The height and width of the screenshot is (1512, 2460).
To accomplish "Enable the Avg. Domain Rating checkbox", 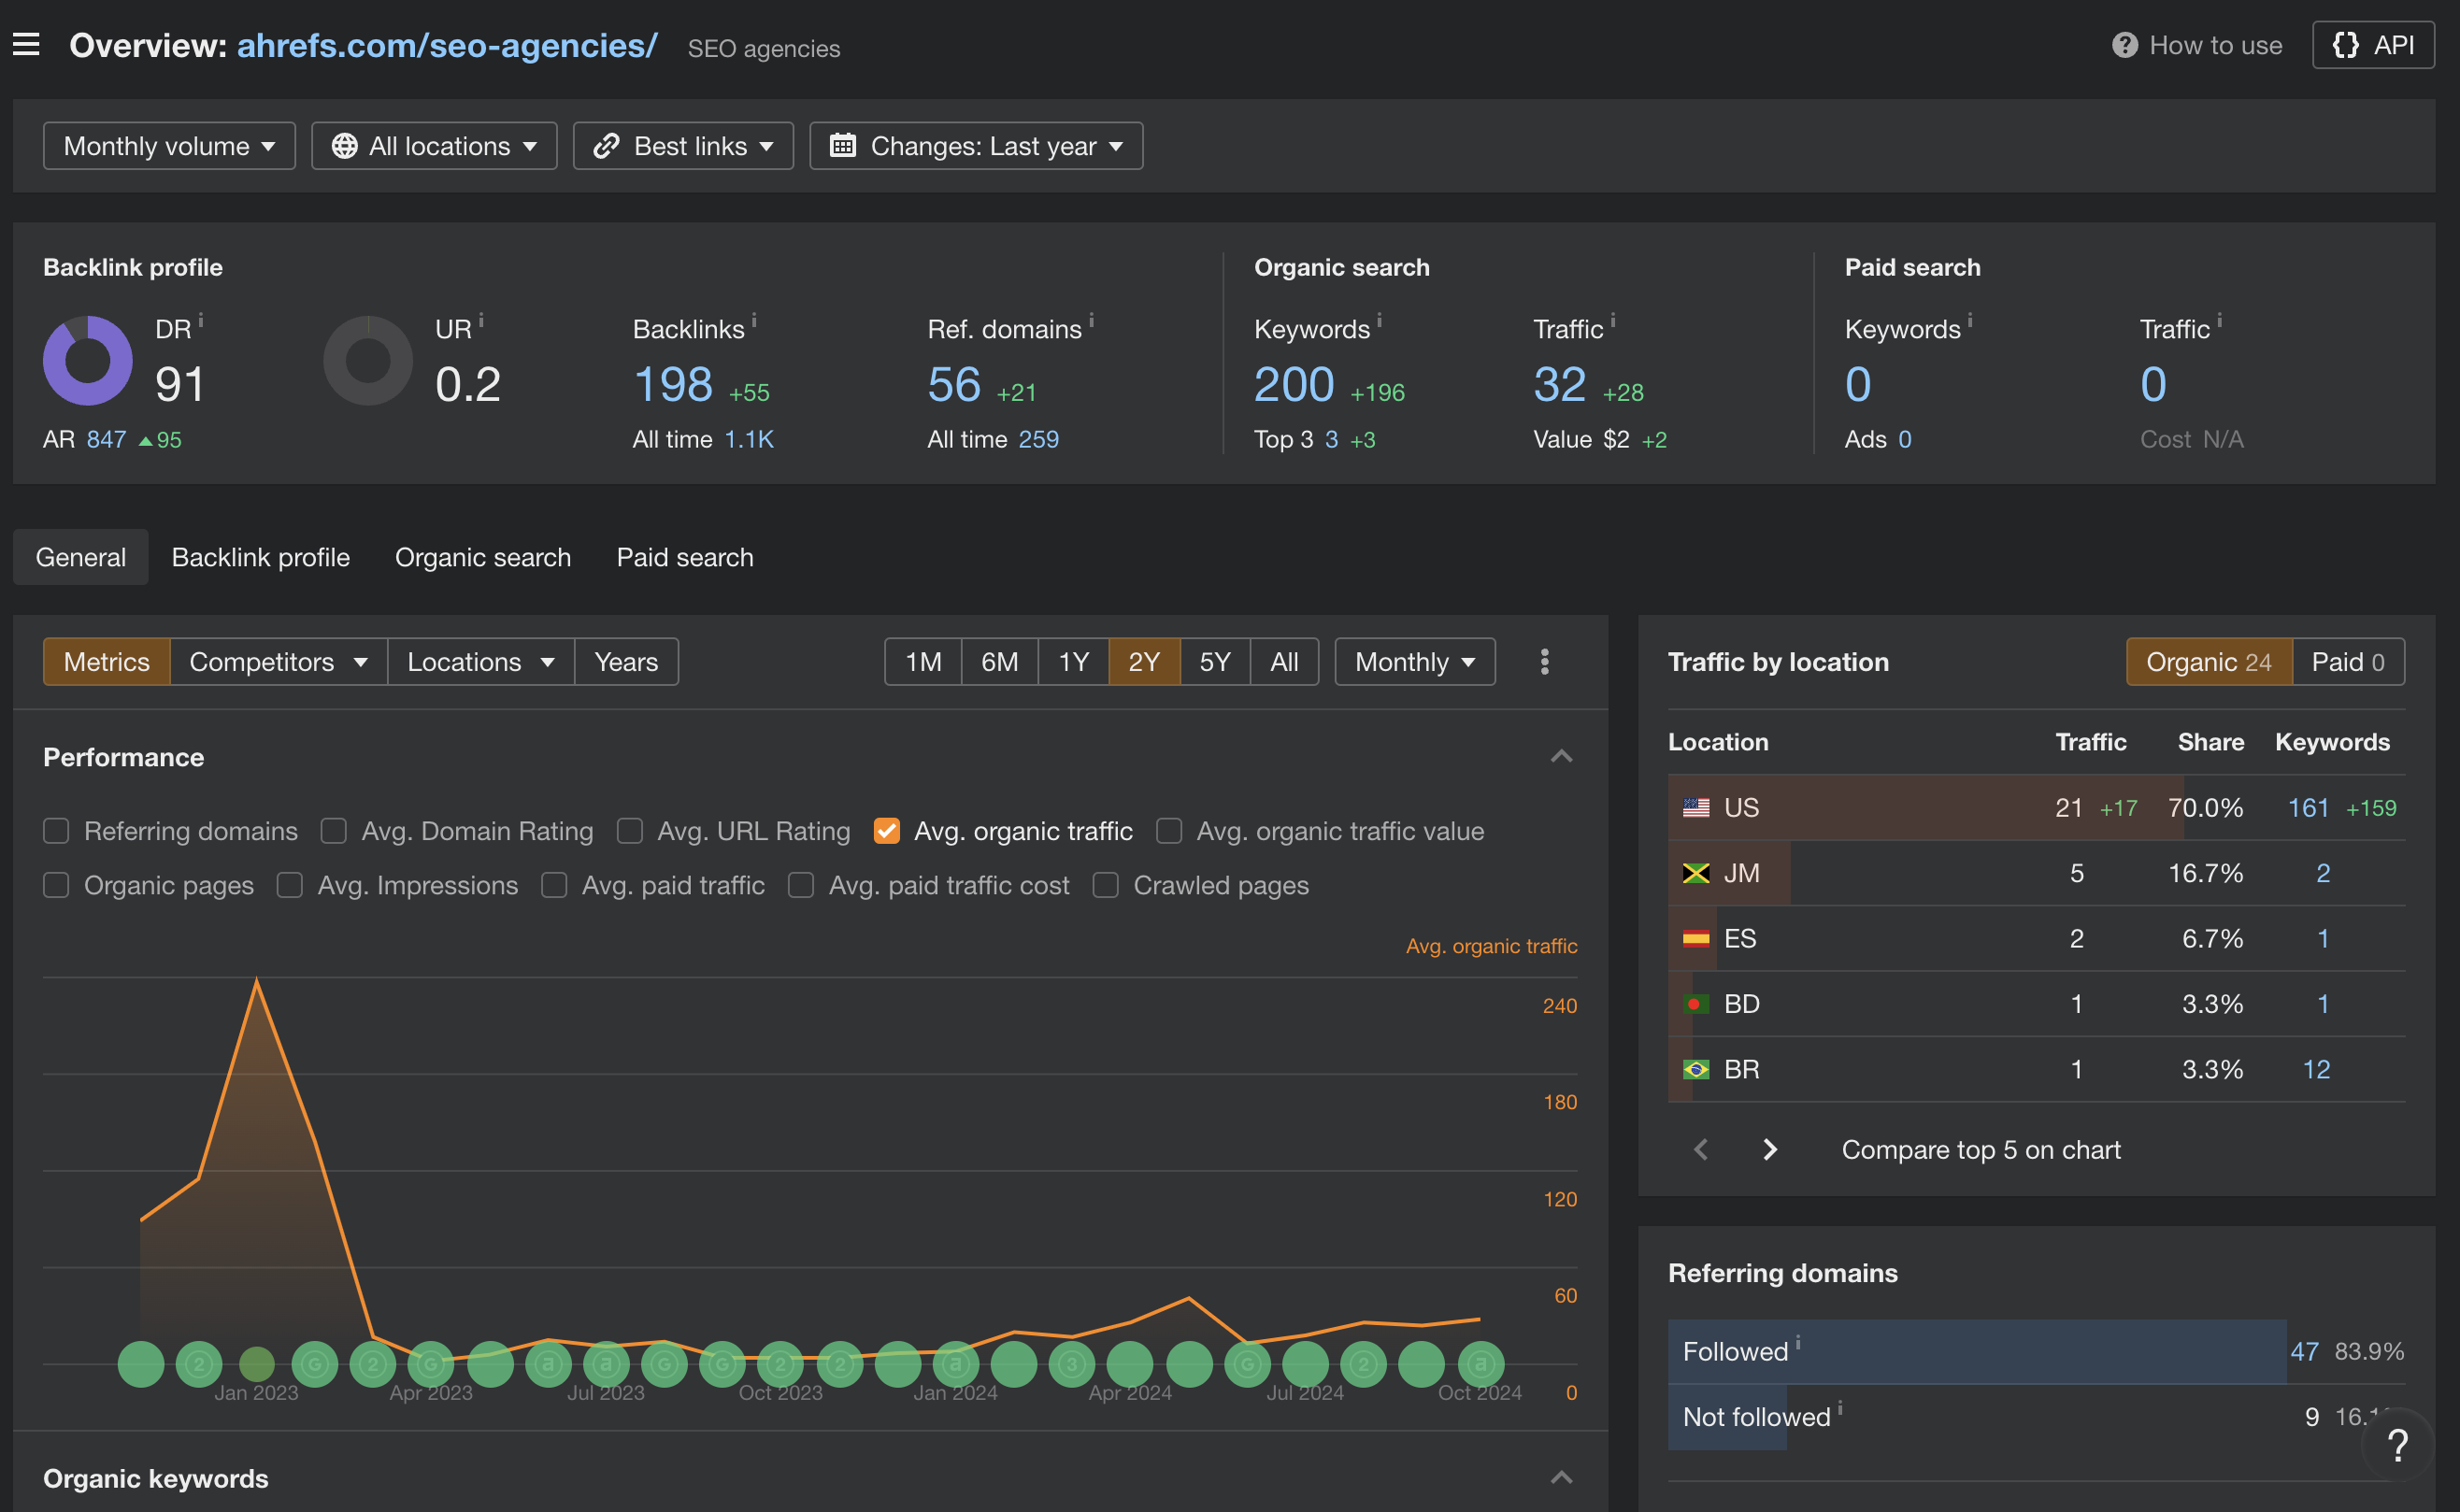I will click(333, 831).
